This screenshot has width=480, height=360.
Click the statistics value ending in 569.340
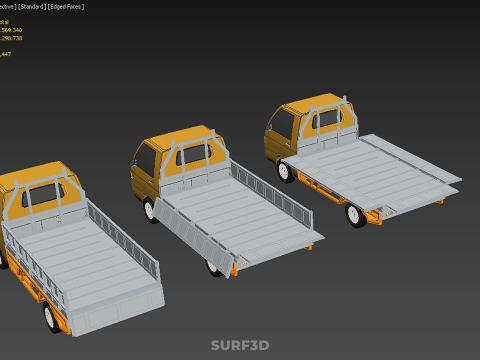(11, 30)
